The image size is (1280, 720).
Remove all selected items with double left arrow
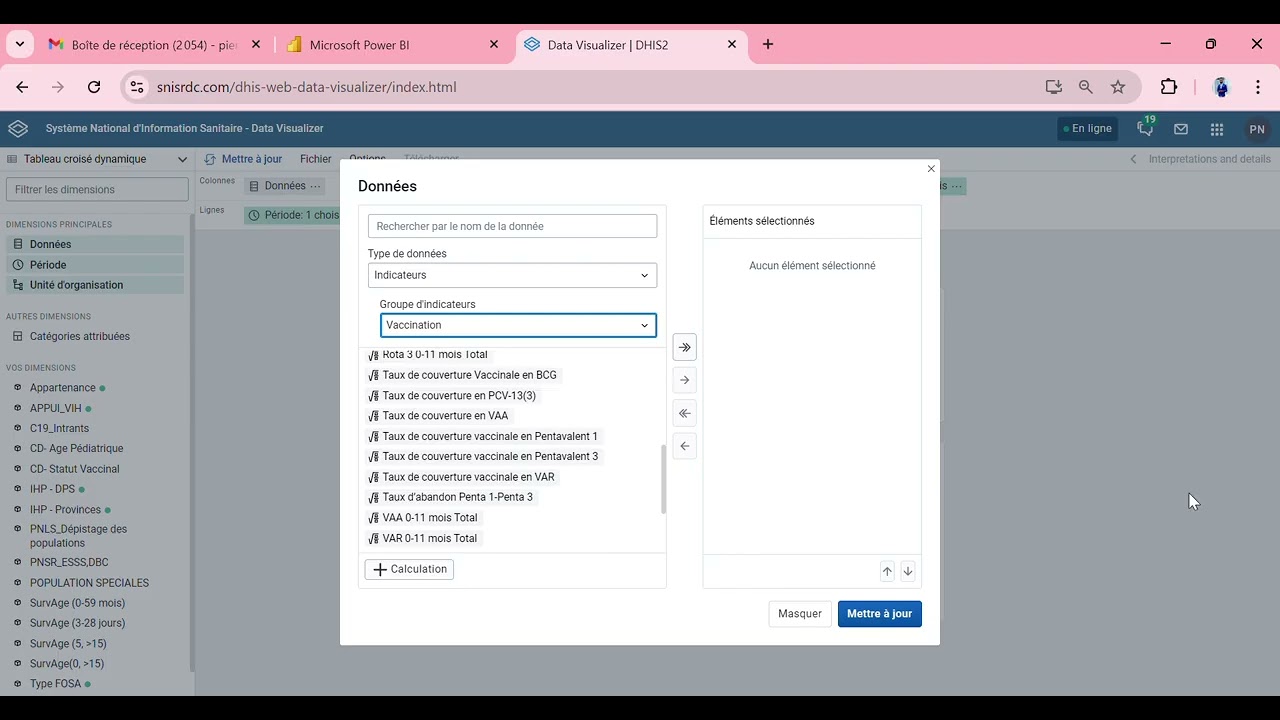click(684, 413)
